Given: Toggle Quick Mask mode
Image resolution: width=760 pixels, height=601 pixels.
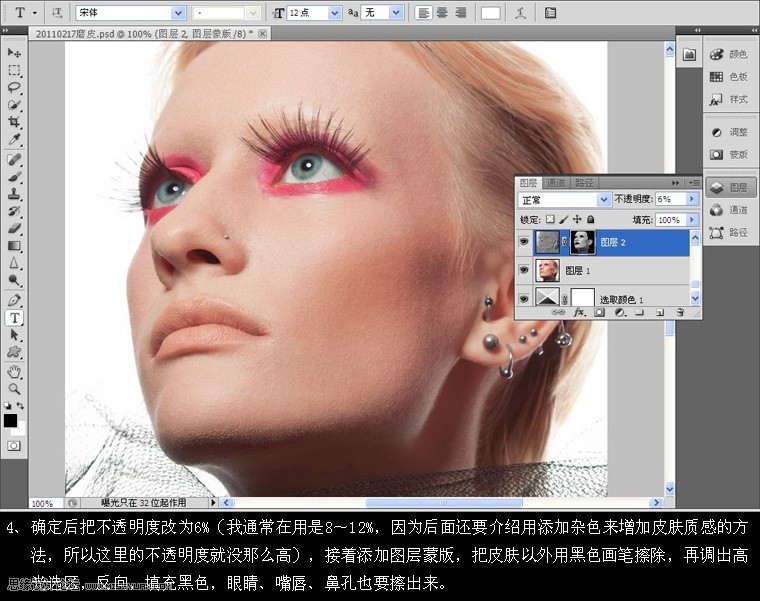Looking at the screenshot, I should [14, 445].
